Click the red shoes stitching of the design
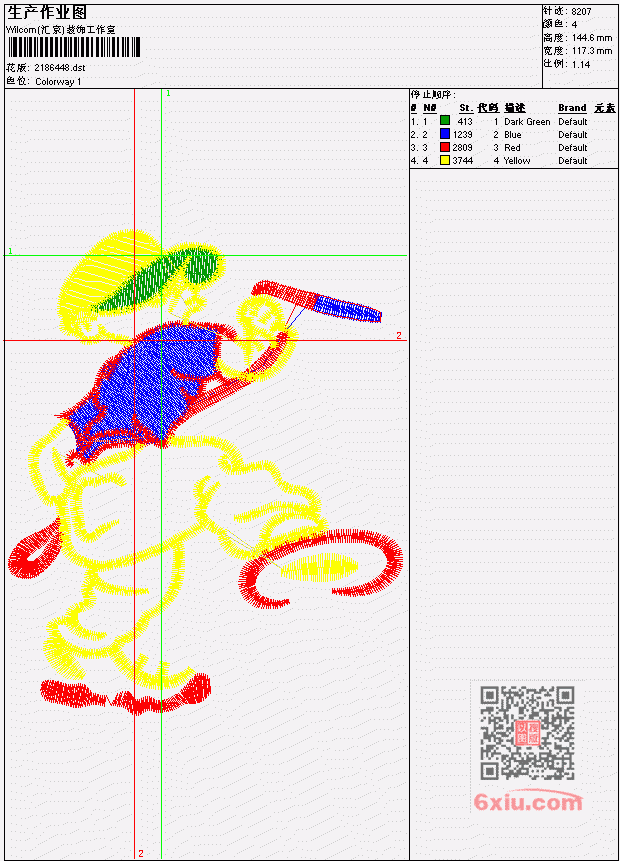This screenshot has height=861, width=620. tap(126, 693)
